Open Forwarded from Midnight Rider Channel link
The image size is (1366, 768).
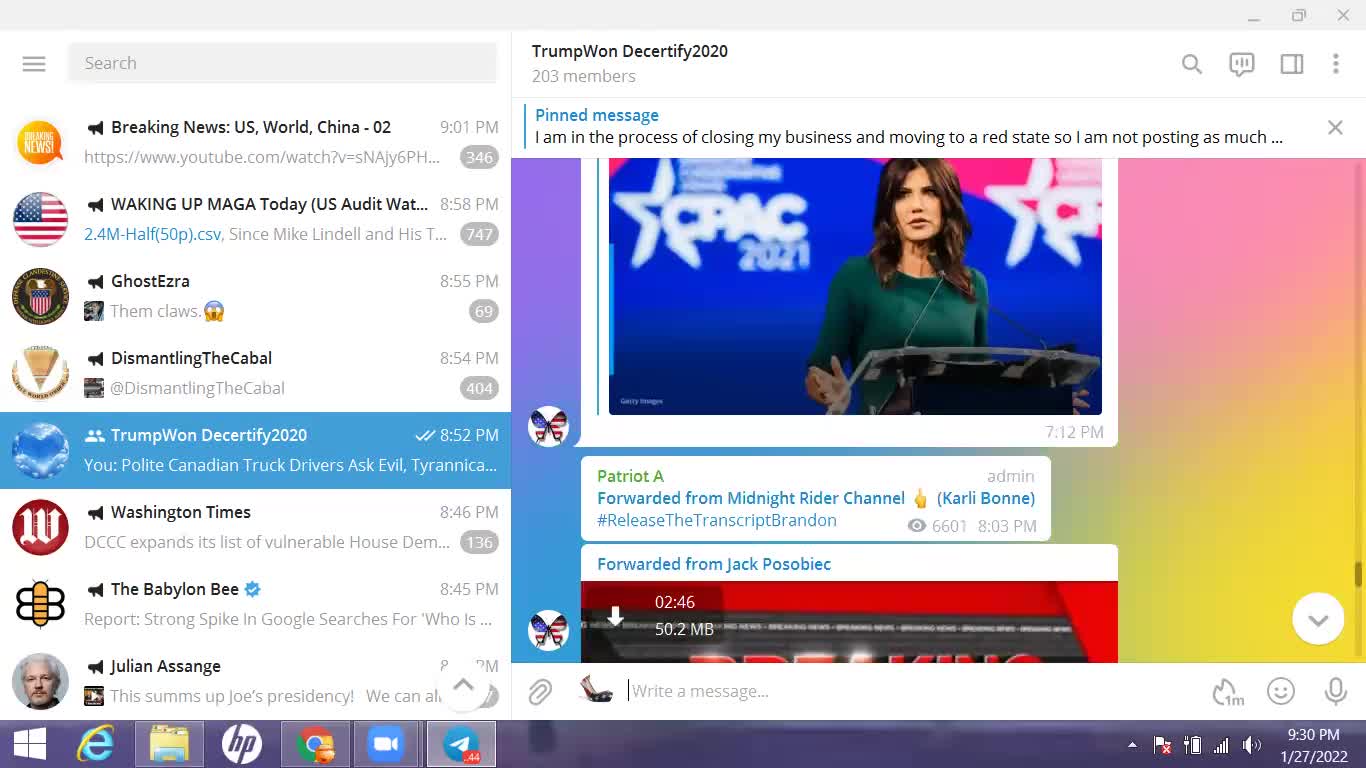(x=816, y=498)
